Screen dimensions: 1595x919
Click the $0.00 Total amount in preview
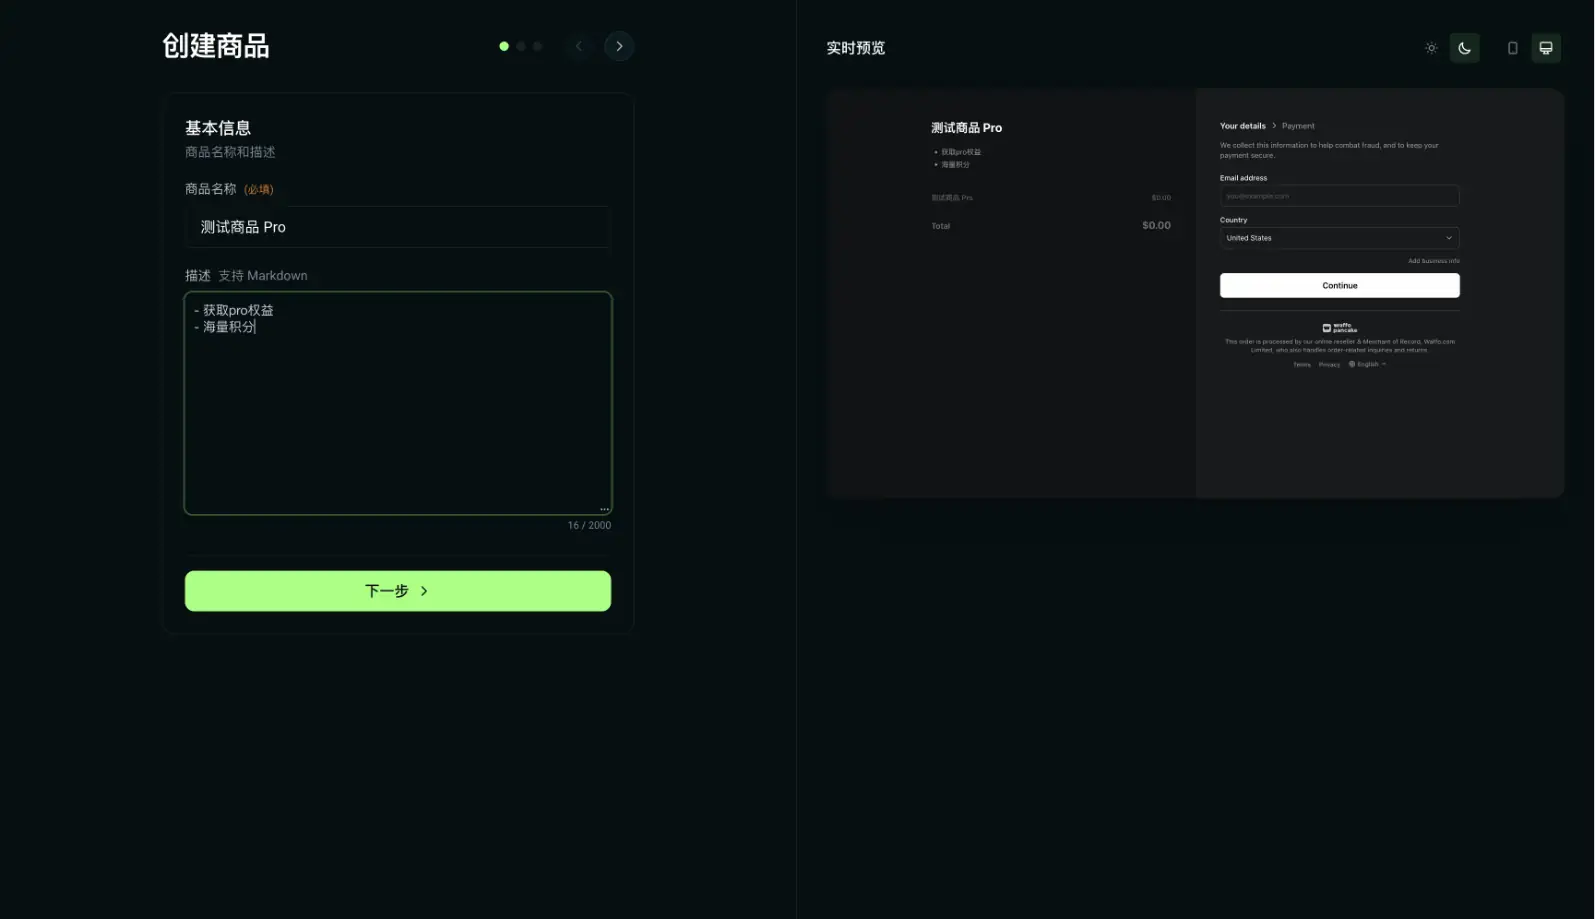coord(1156,226)
